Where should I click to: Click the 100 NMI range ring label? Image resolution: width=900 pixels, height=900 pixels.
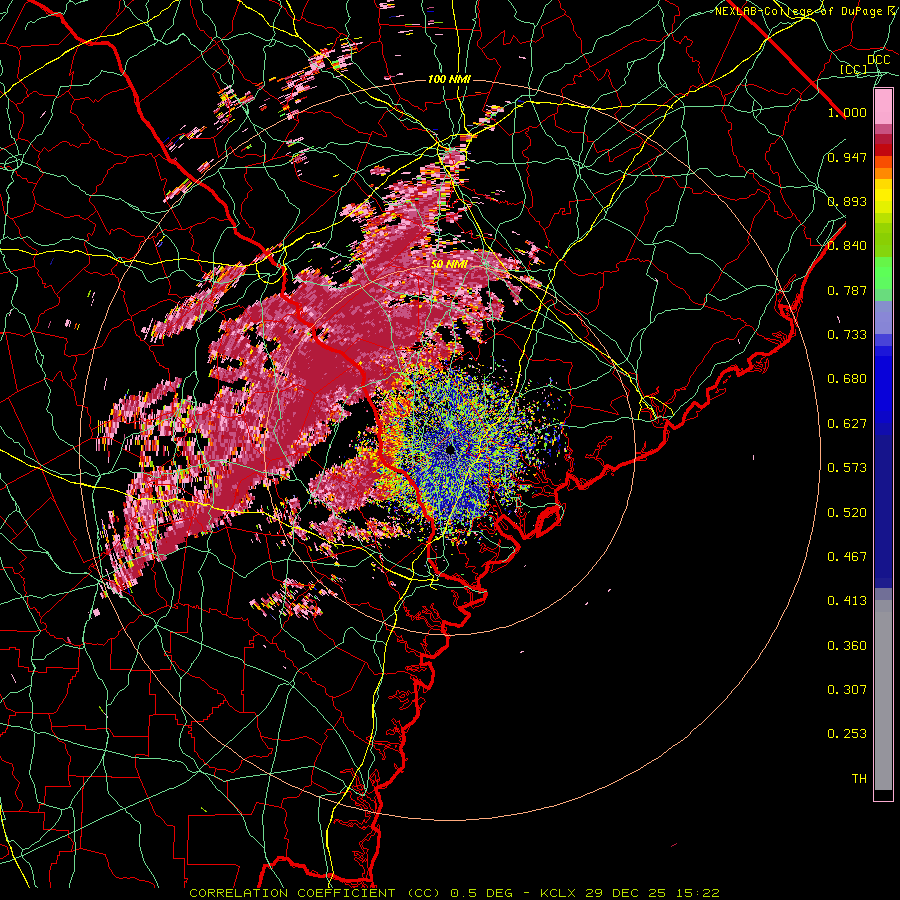coord(449,79)
